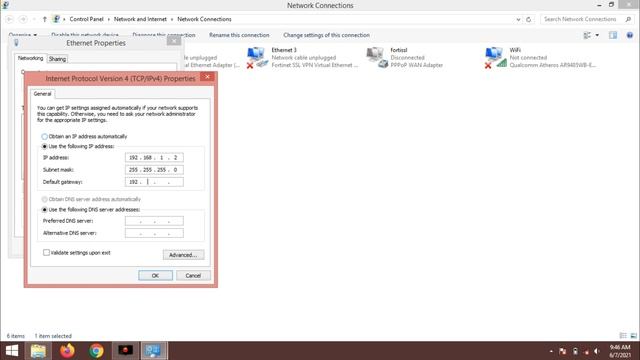This screenshot has height=360, width=640.
Task: Confirm TCP/IPv4 settings with OK
Action: [156, 276]
